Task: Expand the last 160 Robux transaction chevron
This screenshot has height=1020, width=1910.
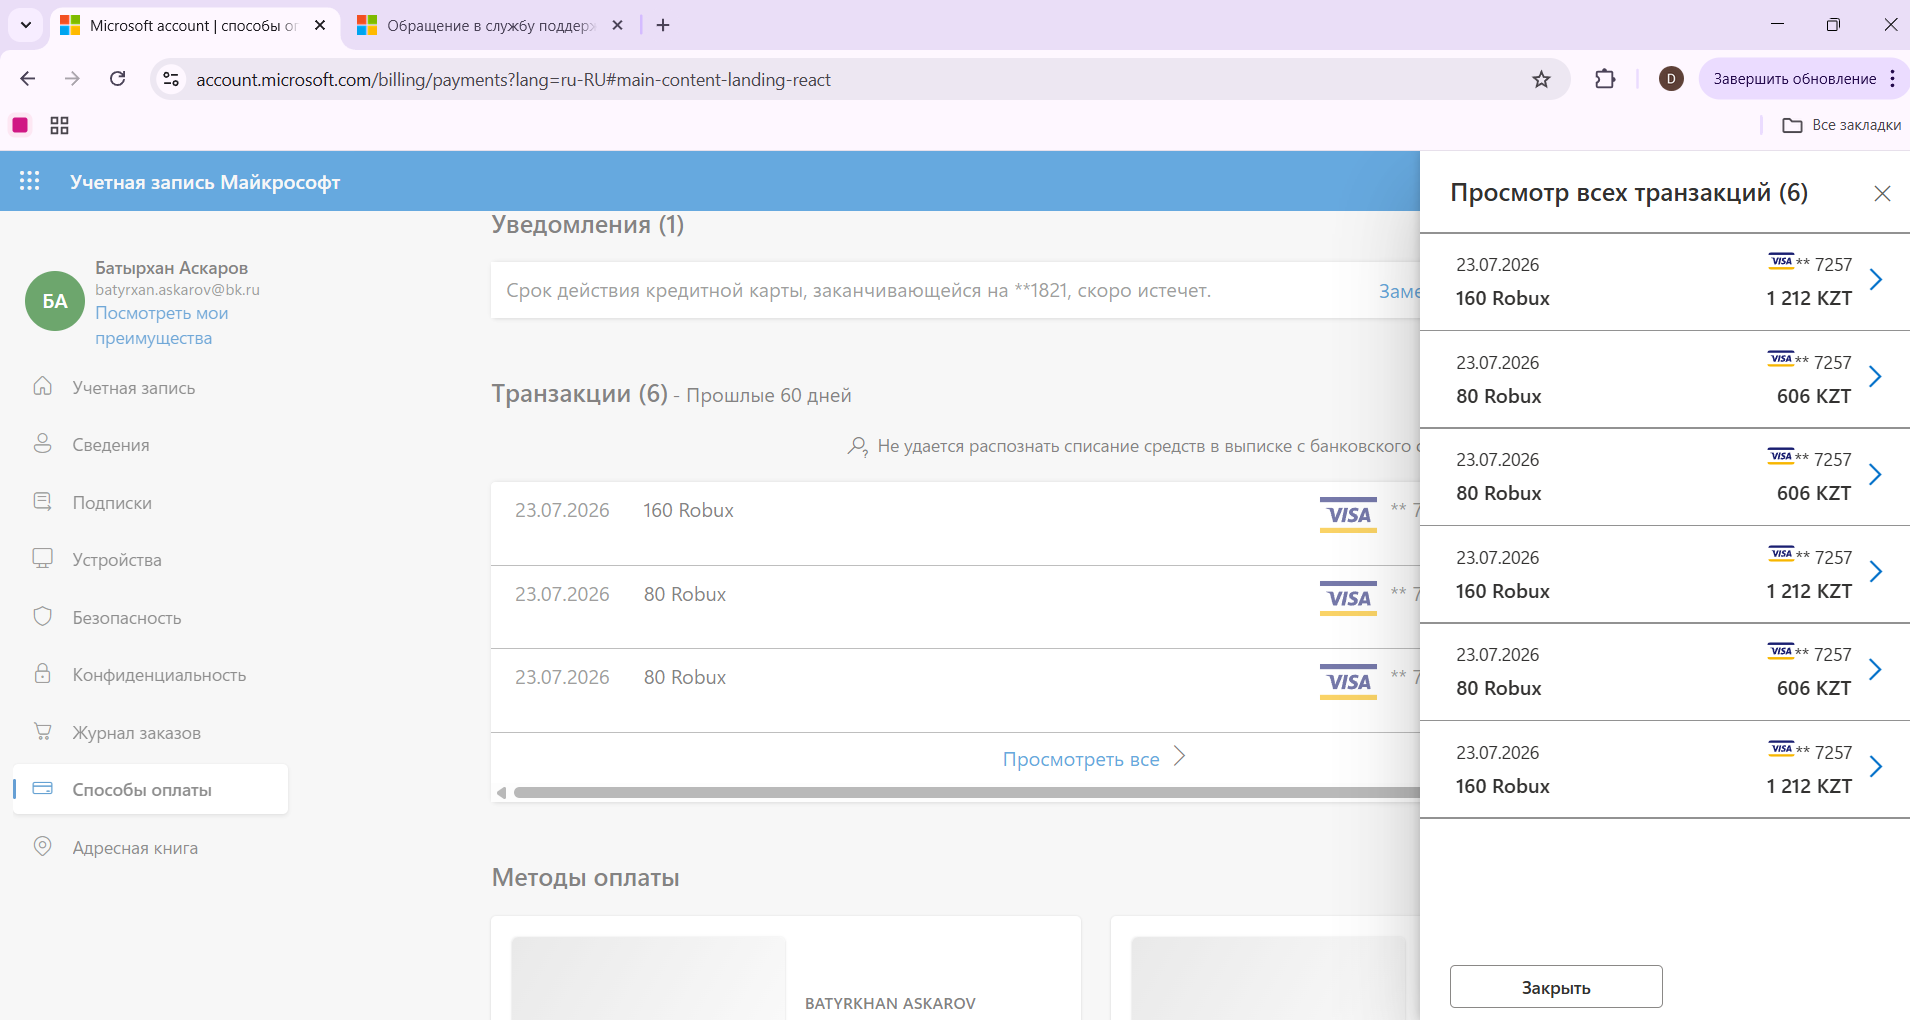Action: point(1876,767)
